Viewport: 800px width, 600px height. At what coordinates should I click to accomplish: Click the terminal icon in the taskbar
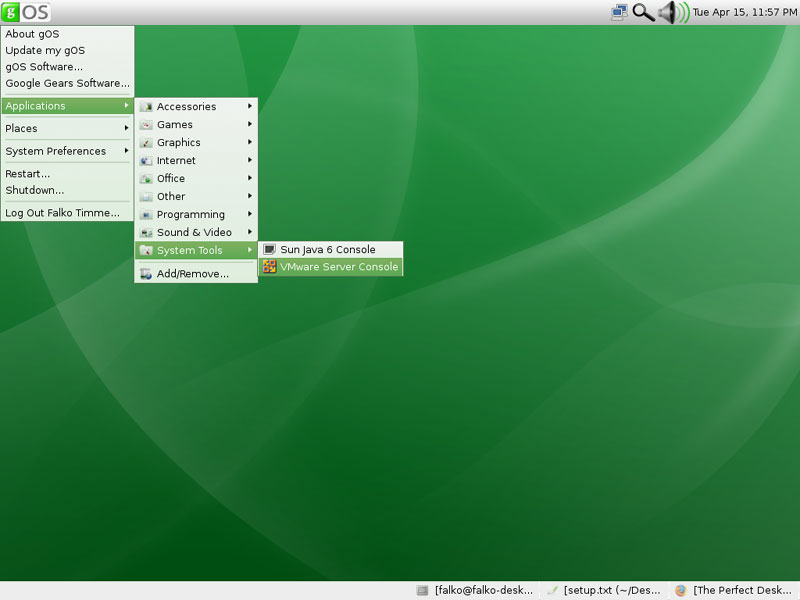coord(422,590)
